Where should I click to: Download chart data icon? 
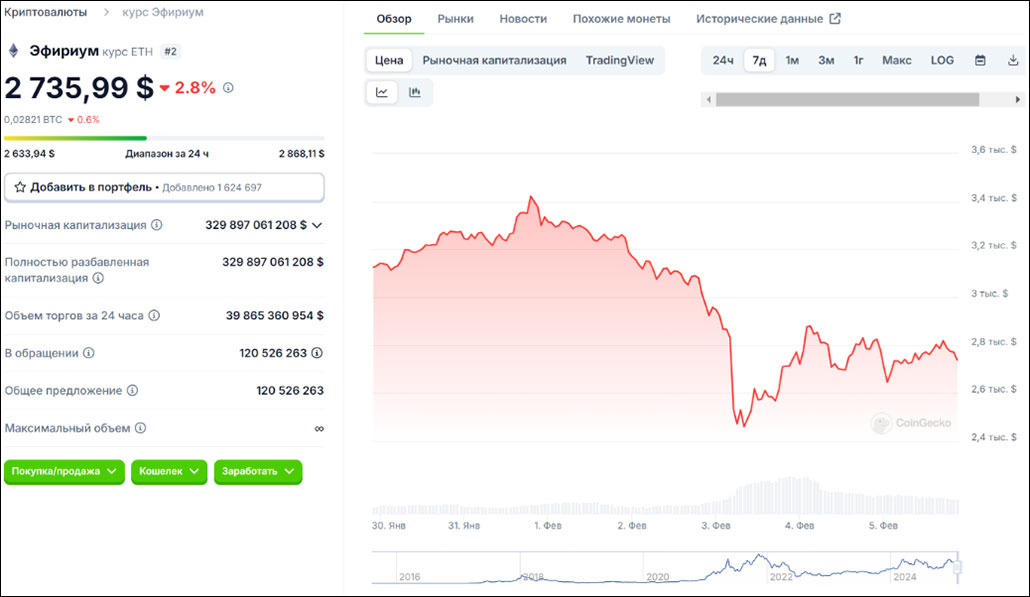click(x=1013, y=60)
